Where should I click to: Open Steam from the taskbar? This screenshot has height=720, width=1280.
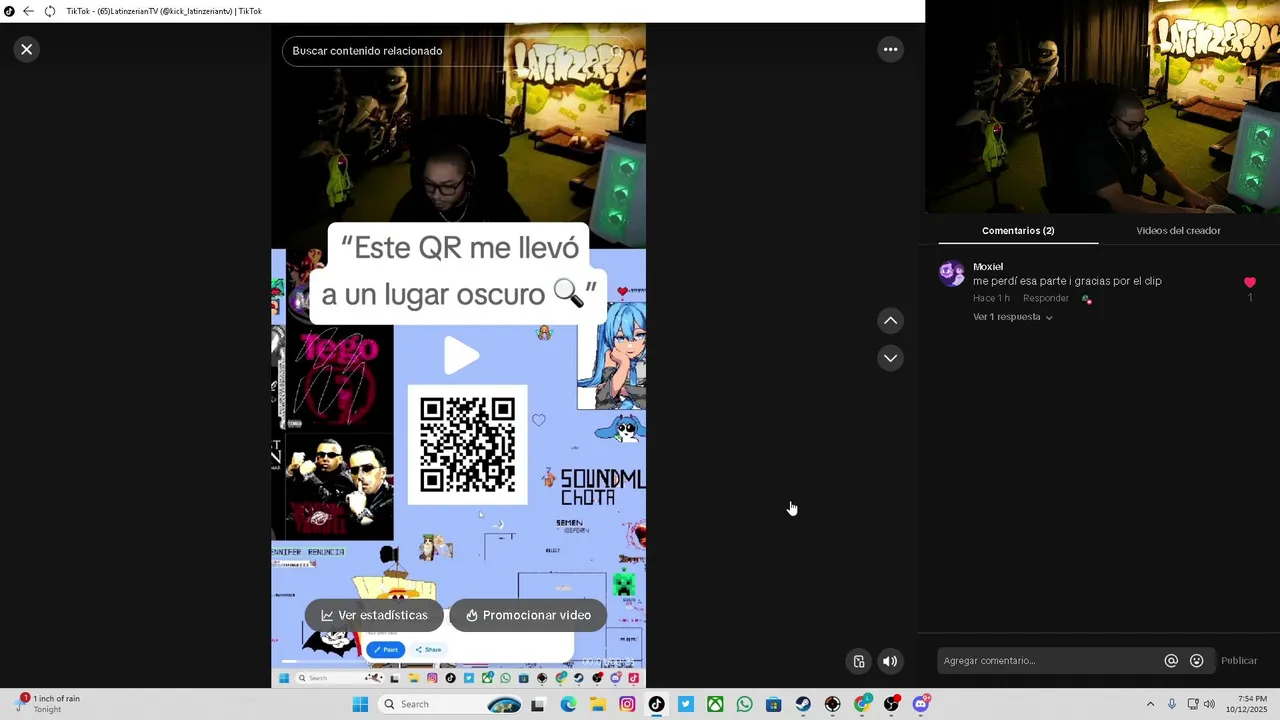point(803,704)
